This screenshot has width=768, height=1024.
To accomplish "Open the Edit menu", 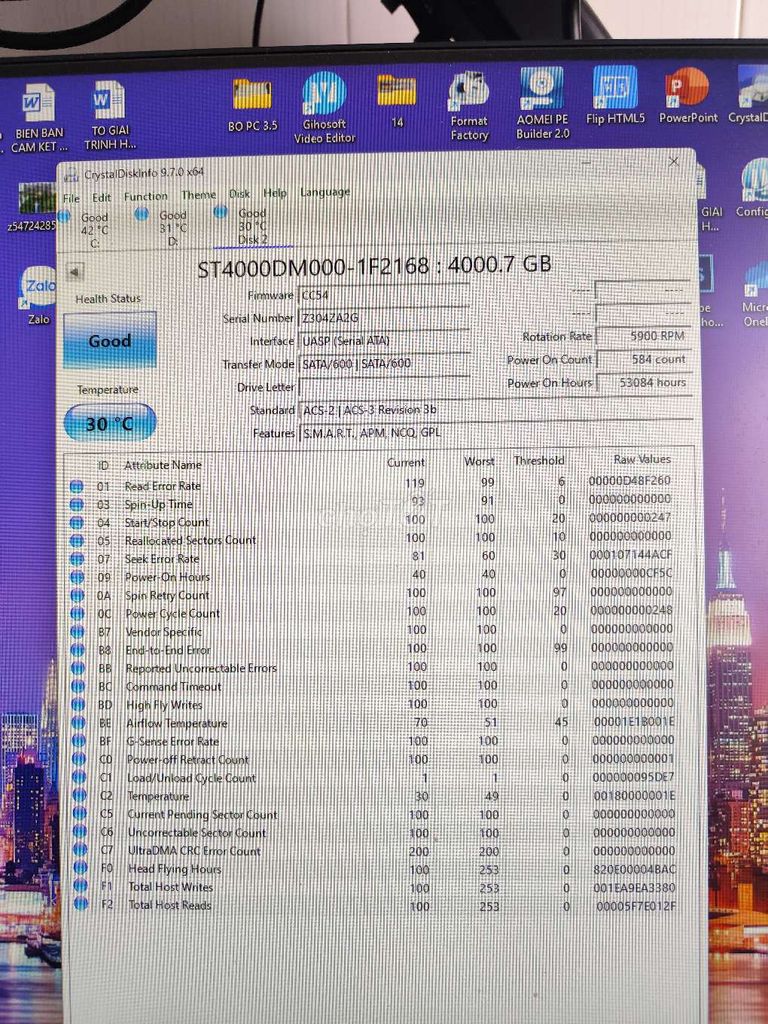I will 101,197.
